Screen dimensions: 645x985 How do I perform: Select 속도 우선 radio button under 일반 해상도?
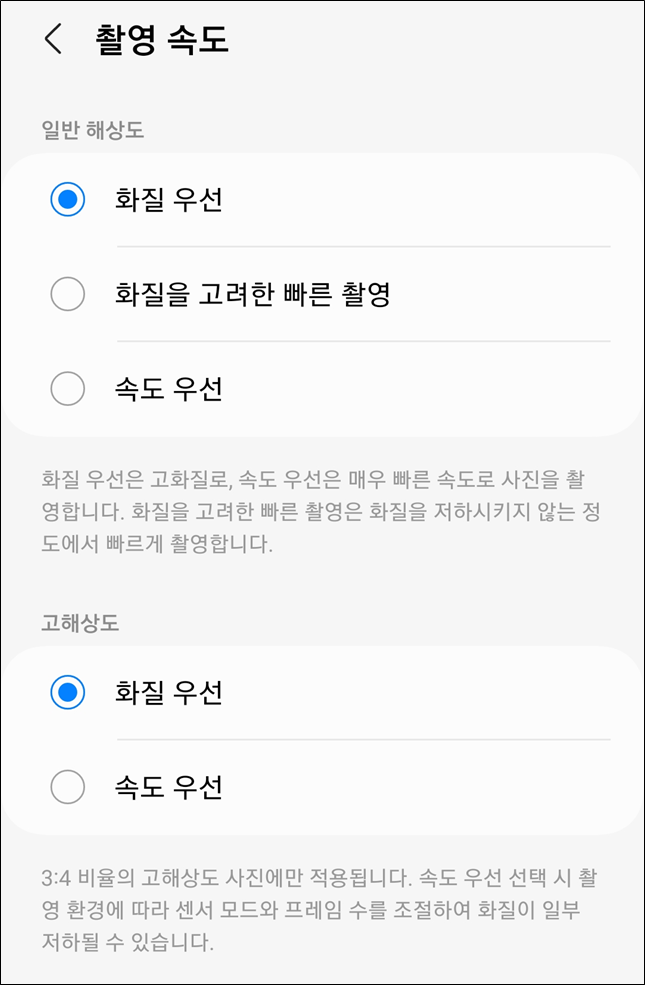point(68,388)
